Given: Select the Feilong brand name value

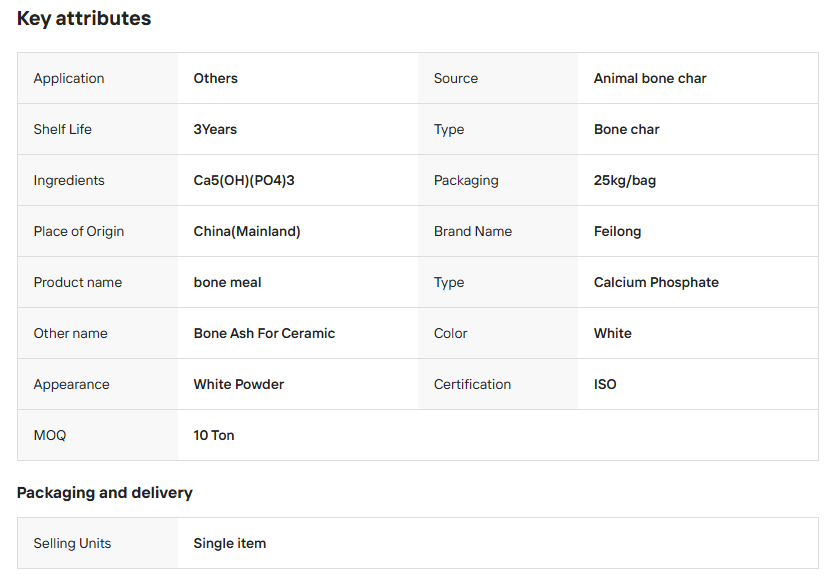Looking at the screenshot, I should point(617,231).
